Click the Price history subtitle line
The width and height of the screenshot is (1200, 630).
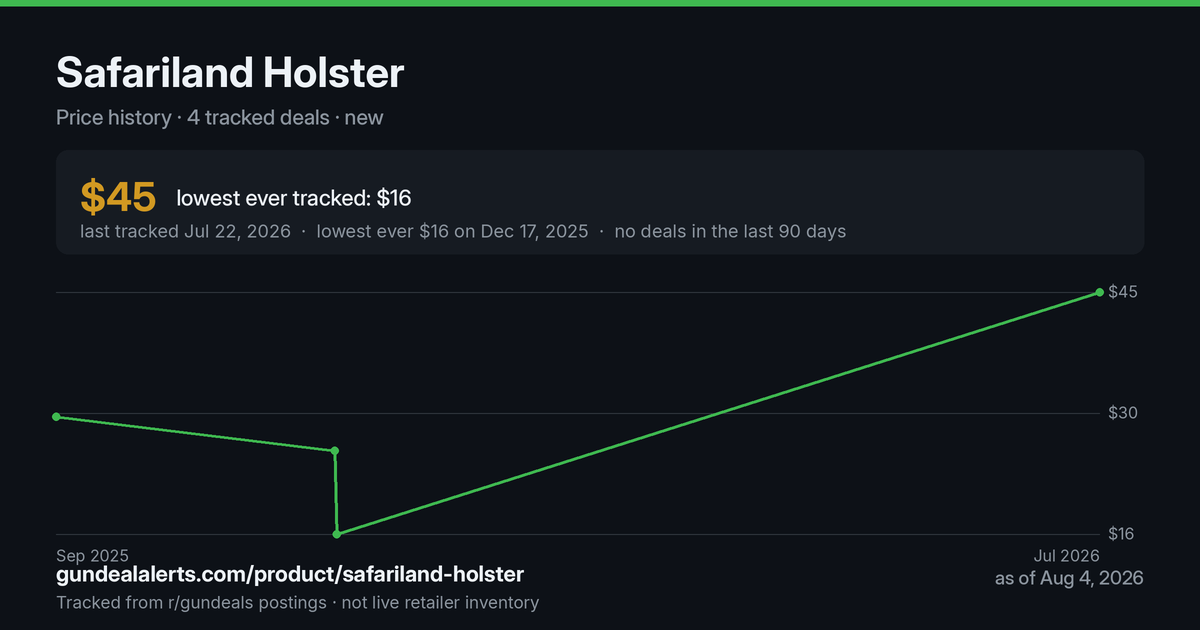[x=220, y=117]
